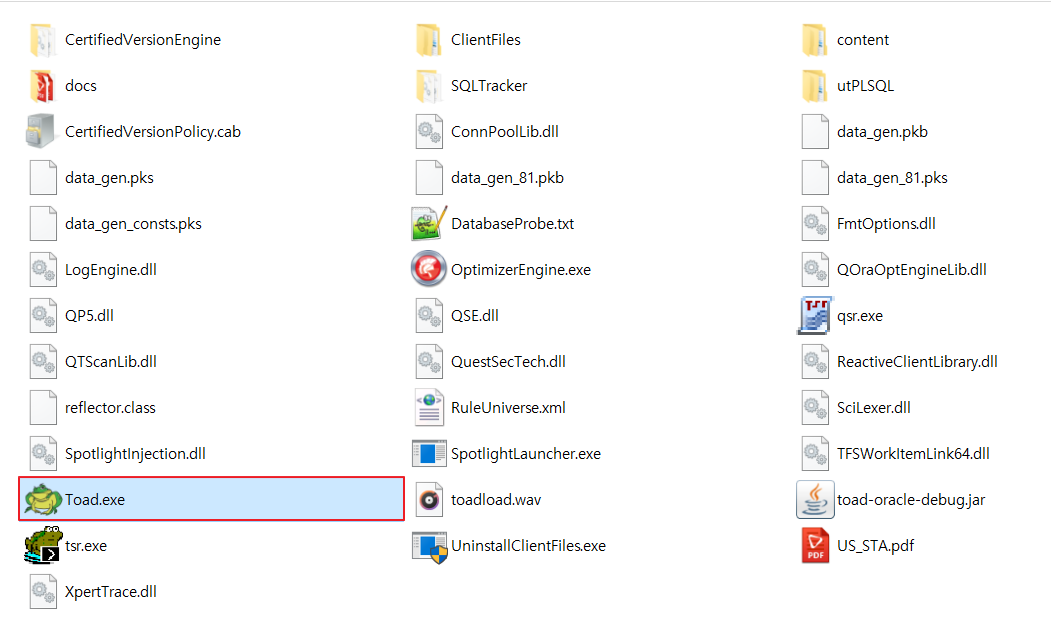The width and height of the screenshot is (1051, 627).
Task: Click the file name ReactiveClientLibrary.dll
Action: tap(917, 362)
